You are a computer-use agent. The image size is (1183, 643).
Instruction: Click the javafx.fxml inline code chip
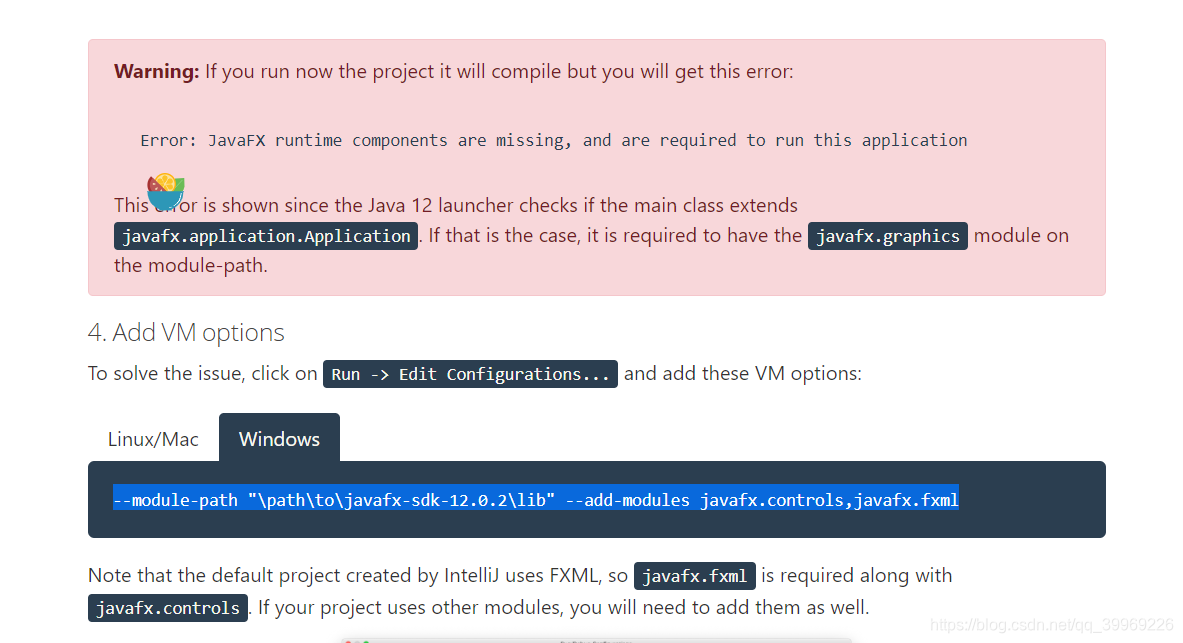(x=694, y=575)
